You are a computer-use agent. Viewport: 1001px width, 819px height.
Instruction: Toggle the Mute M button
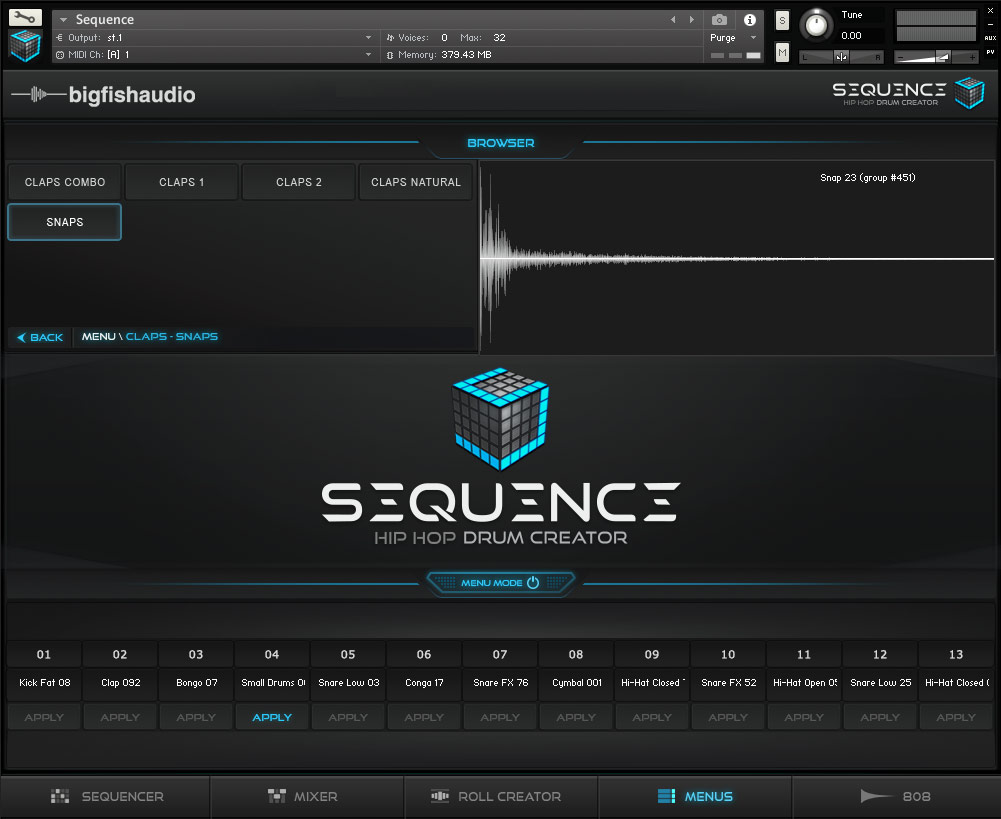click(x=782, y=52)
